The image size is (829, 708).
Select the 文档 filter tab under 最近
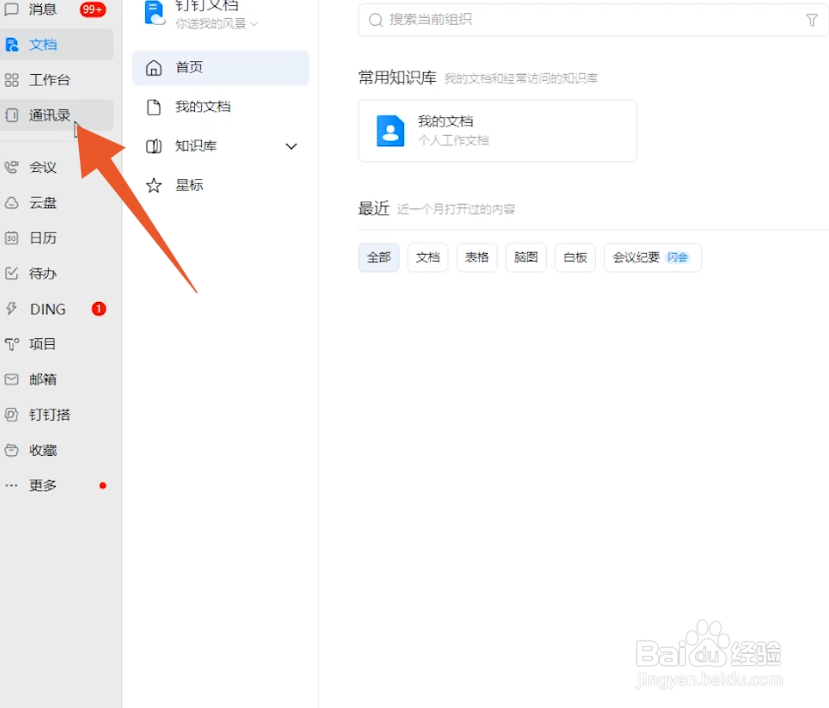428,258
